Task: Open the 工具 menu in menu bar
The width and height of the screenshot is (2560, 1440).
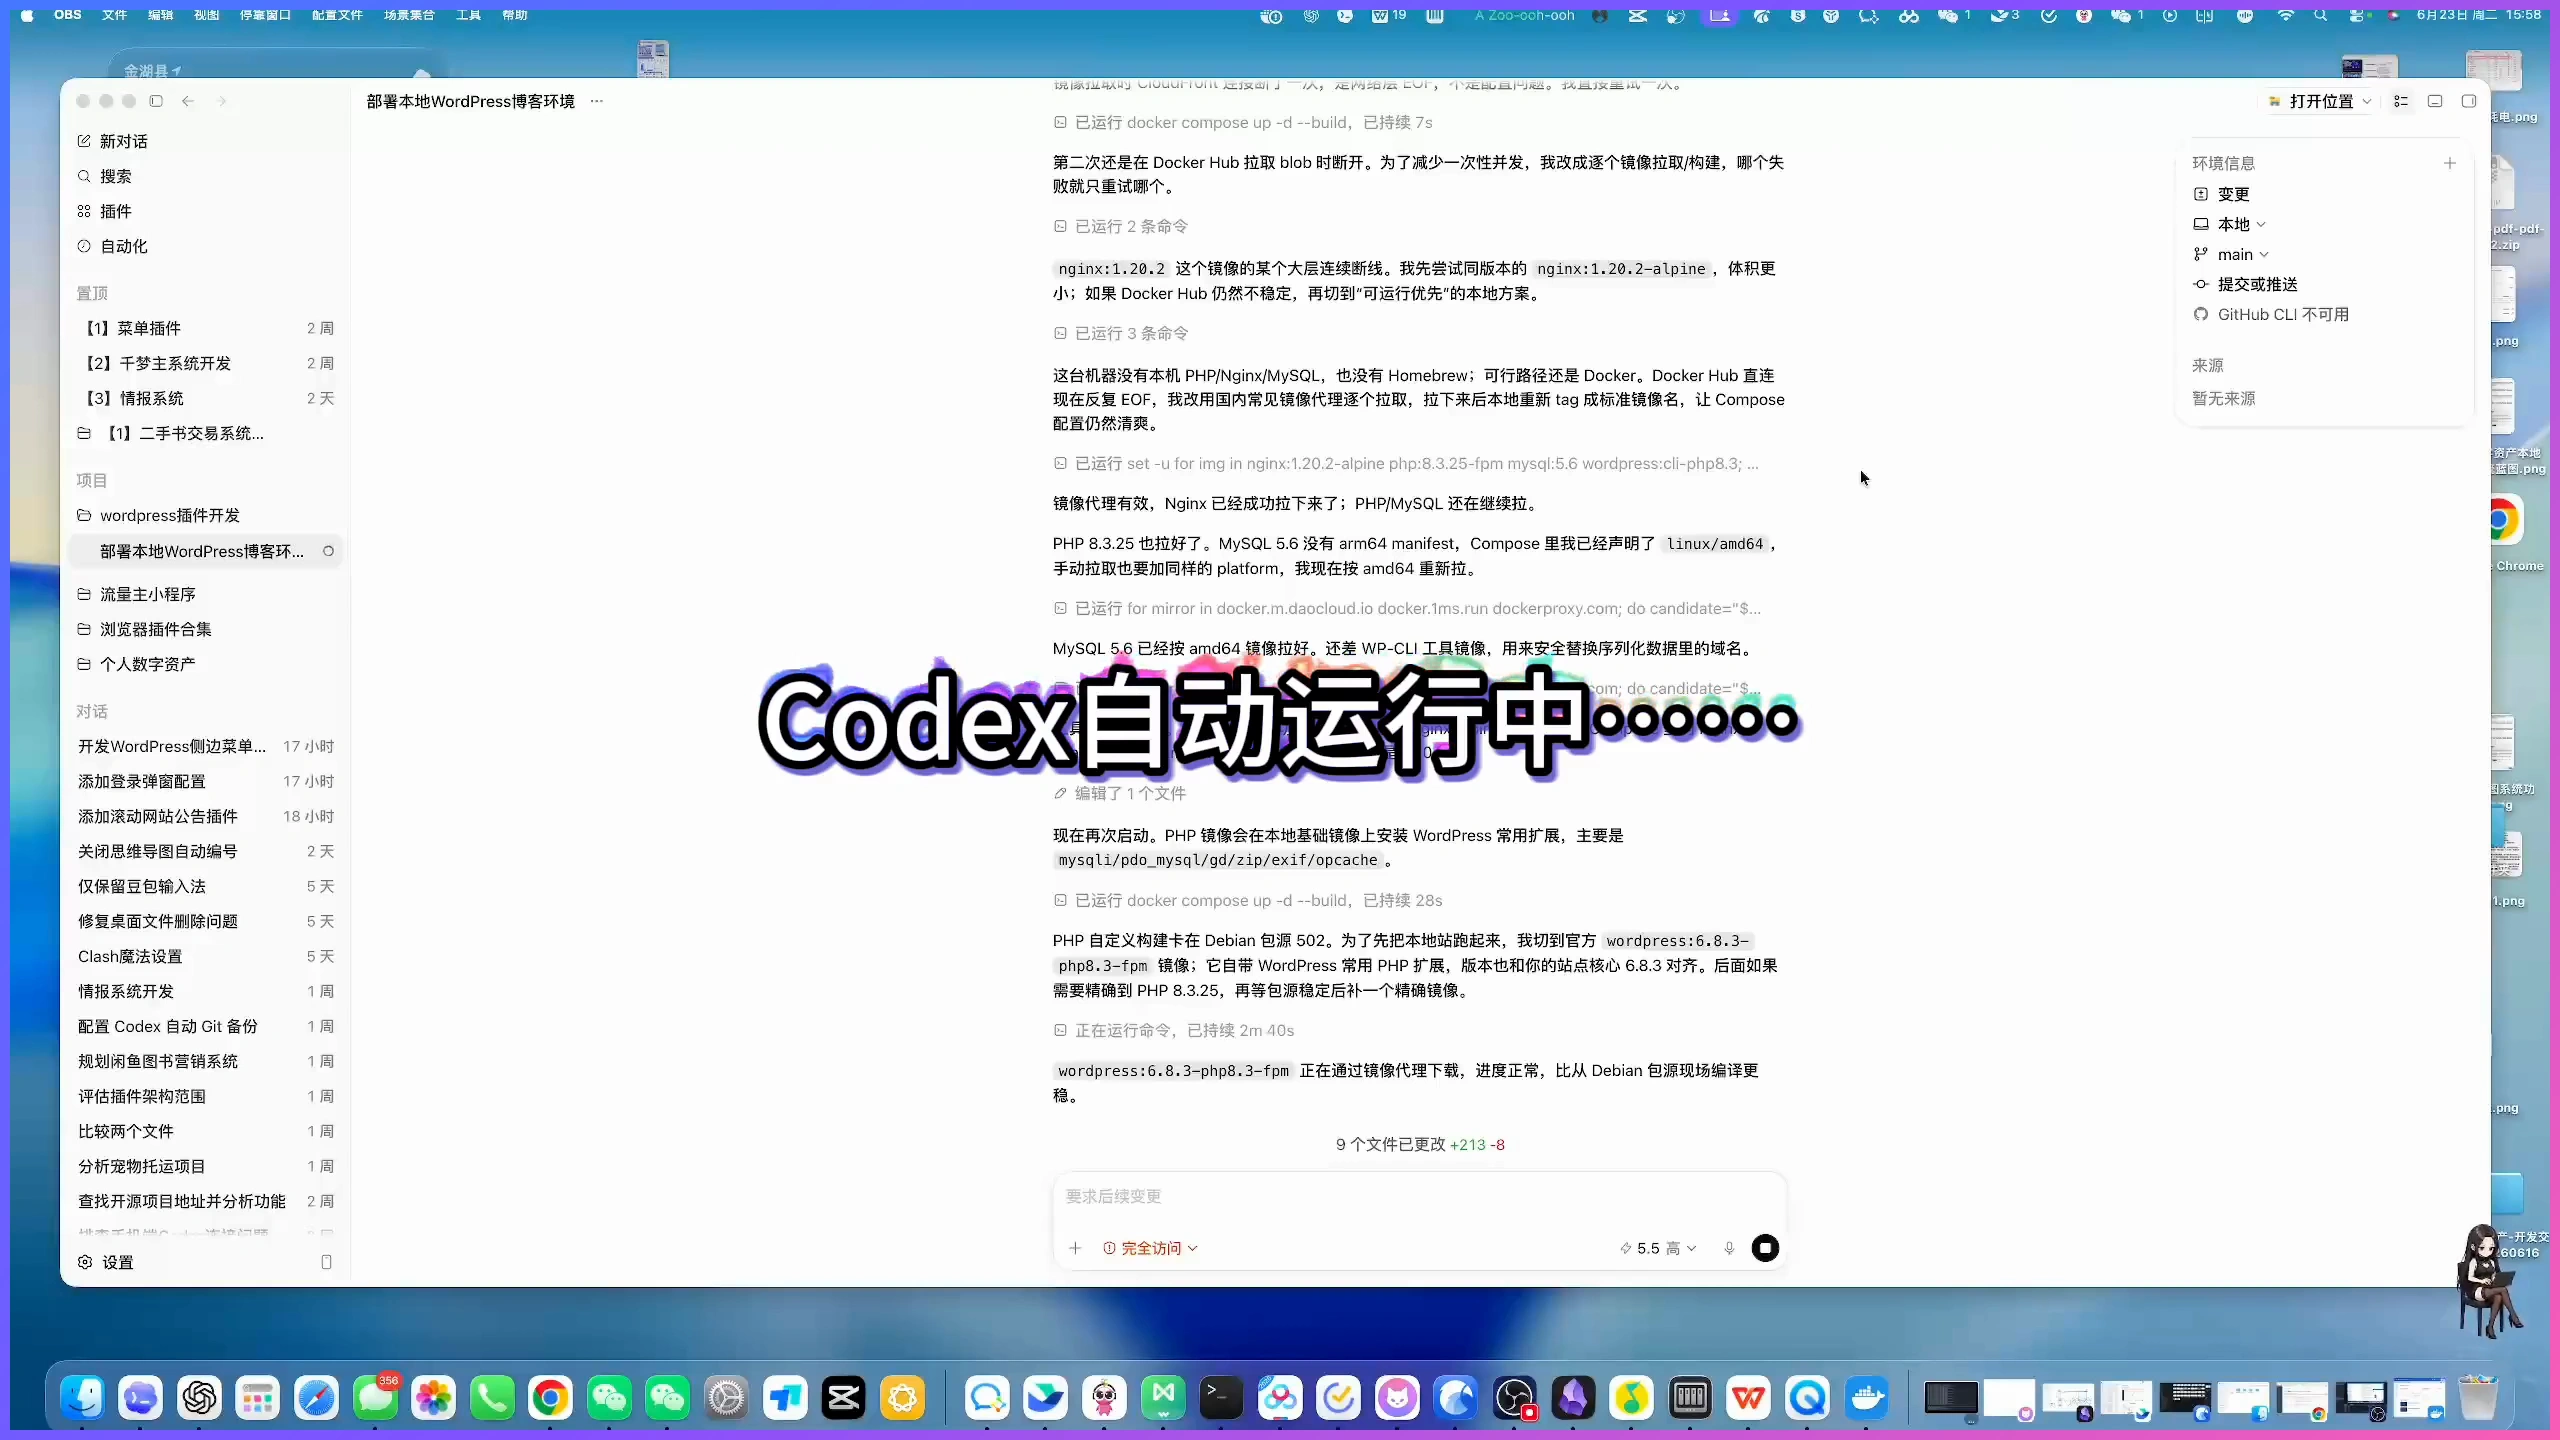Action: pos(468,15)
